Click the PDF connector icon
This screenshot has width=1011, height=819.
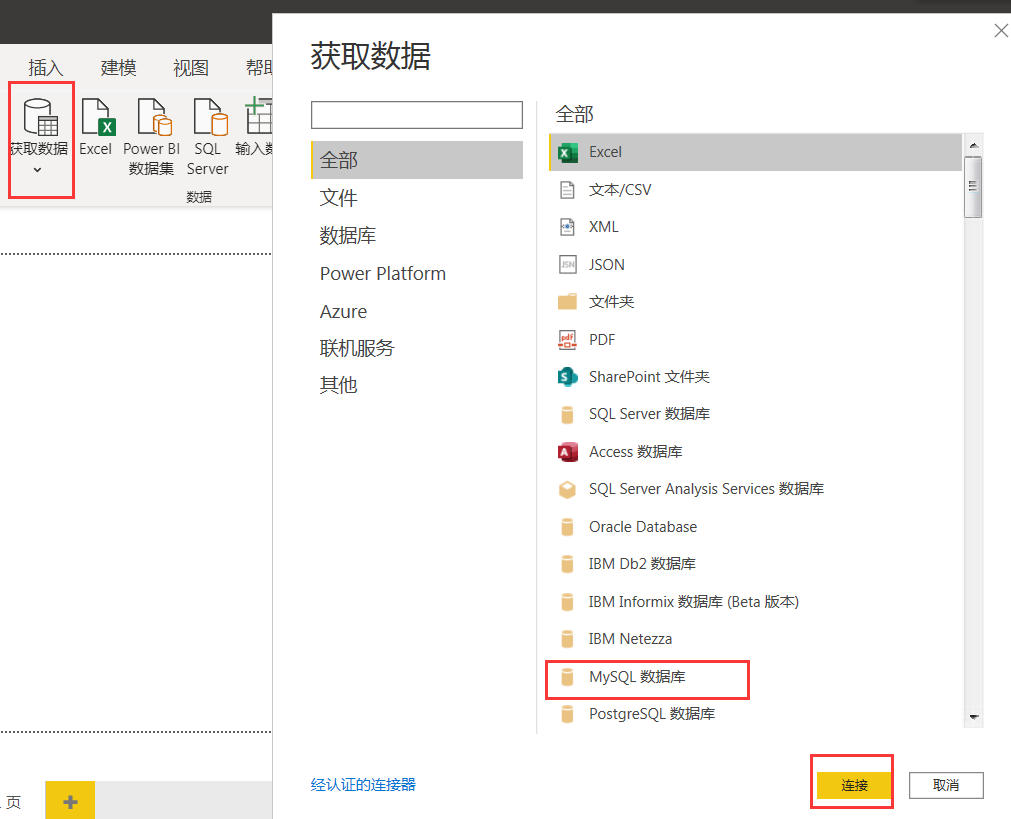(567, 339)
